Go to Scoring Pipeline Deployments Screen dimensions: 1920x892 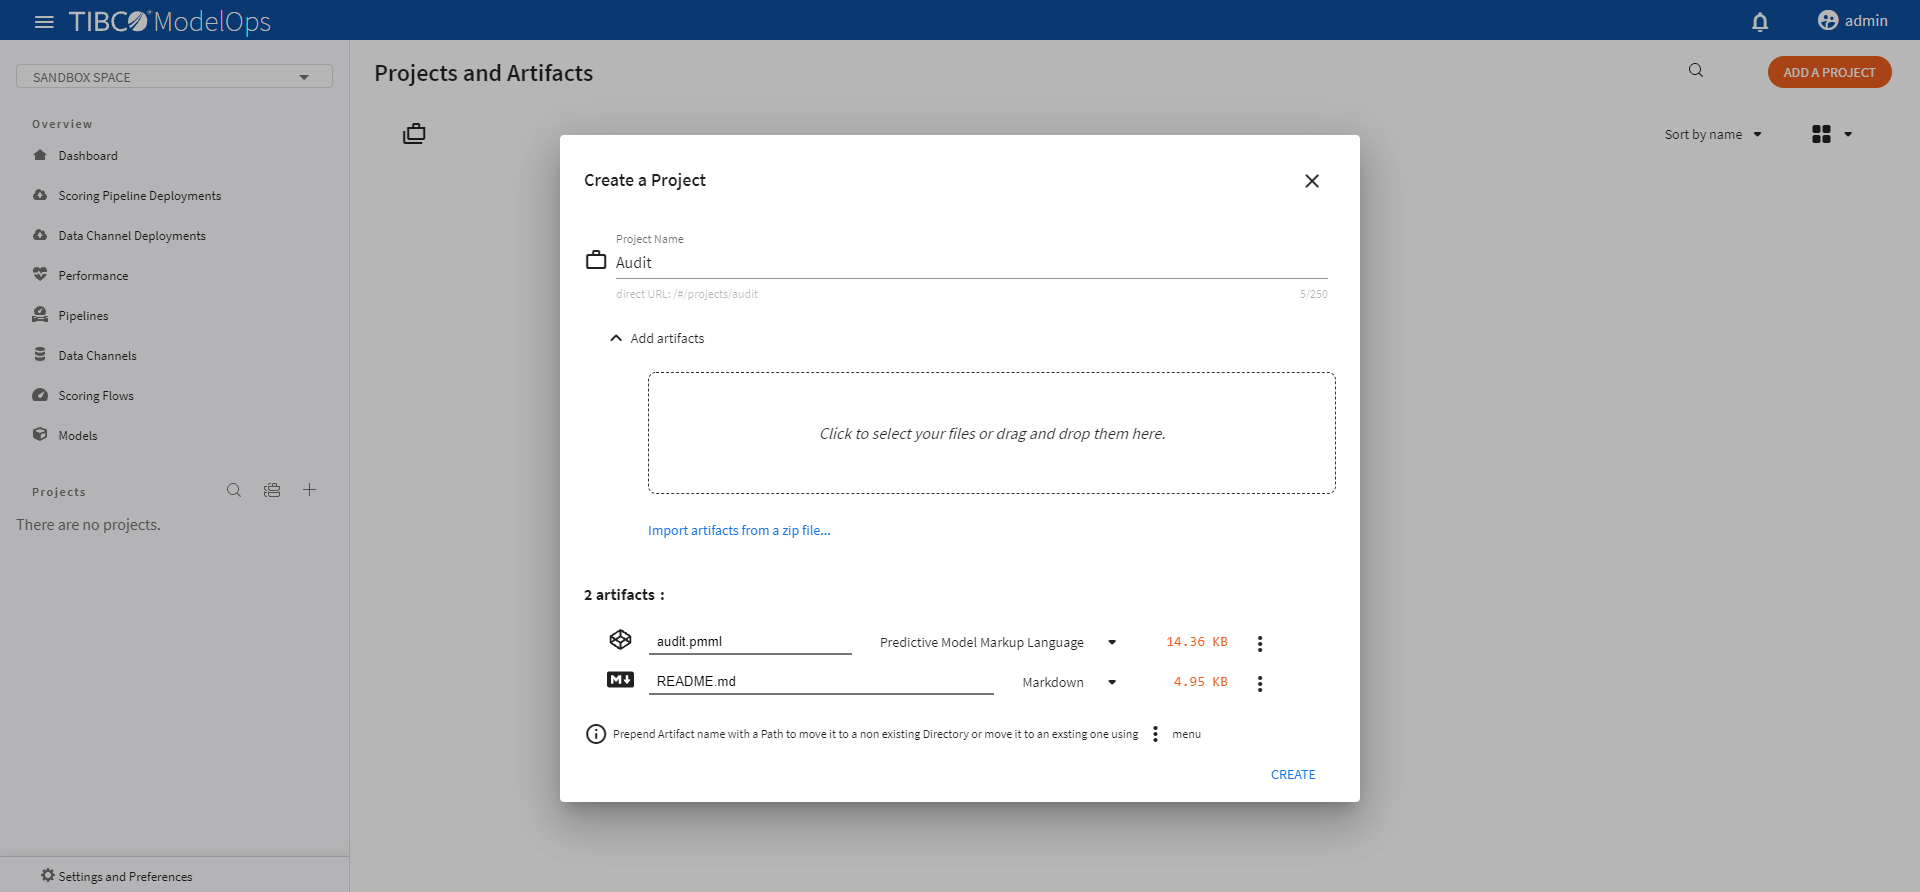click(x=139, y=196)
